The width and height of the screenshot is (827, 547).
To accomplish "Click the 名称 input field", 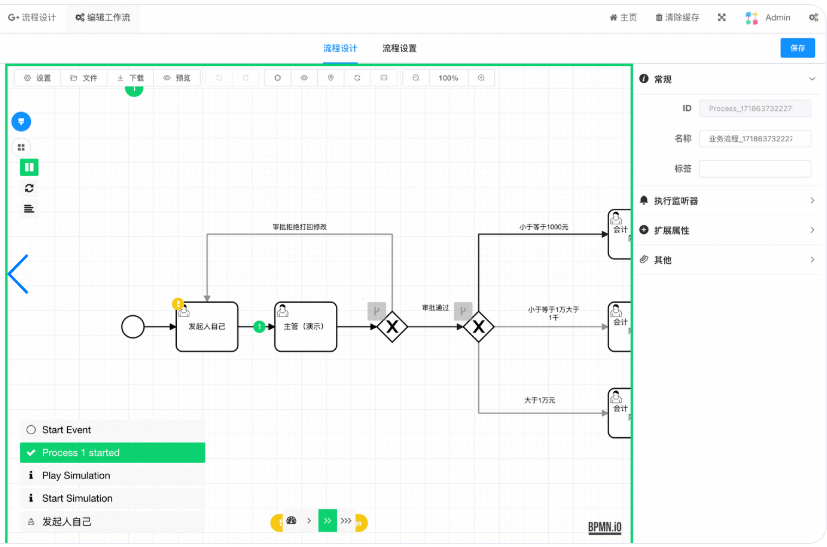I will 754,139.
